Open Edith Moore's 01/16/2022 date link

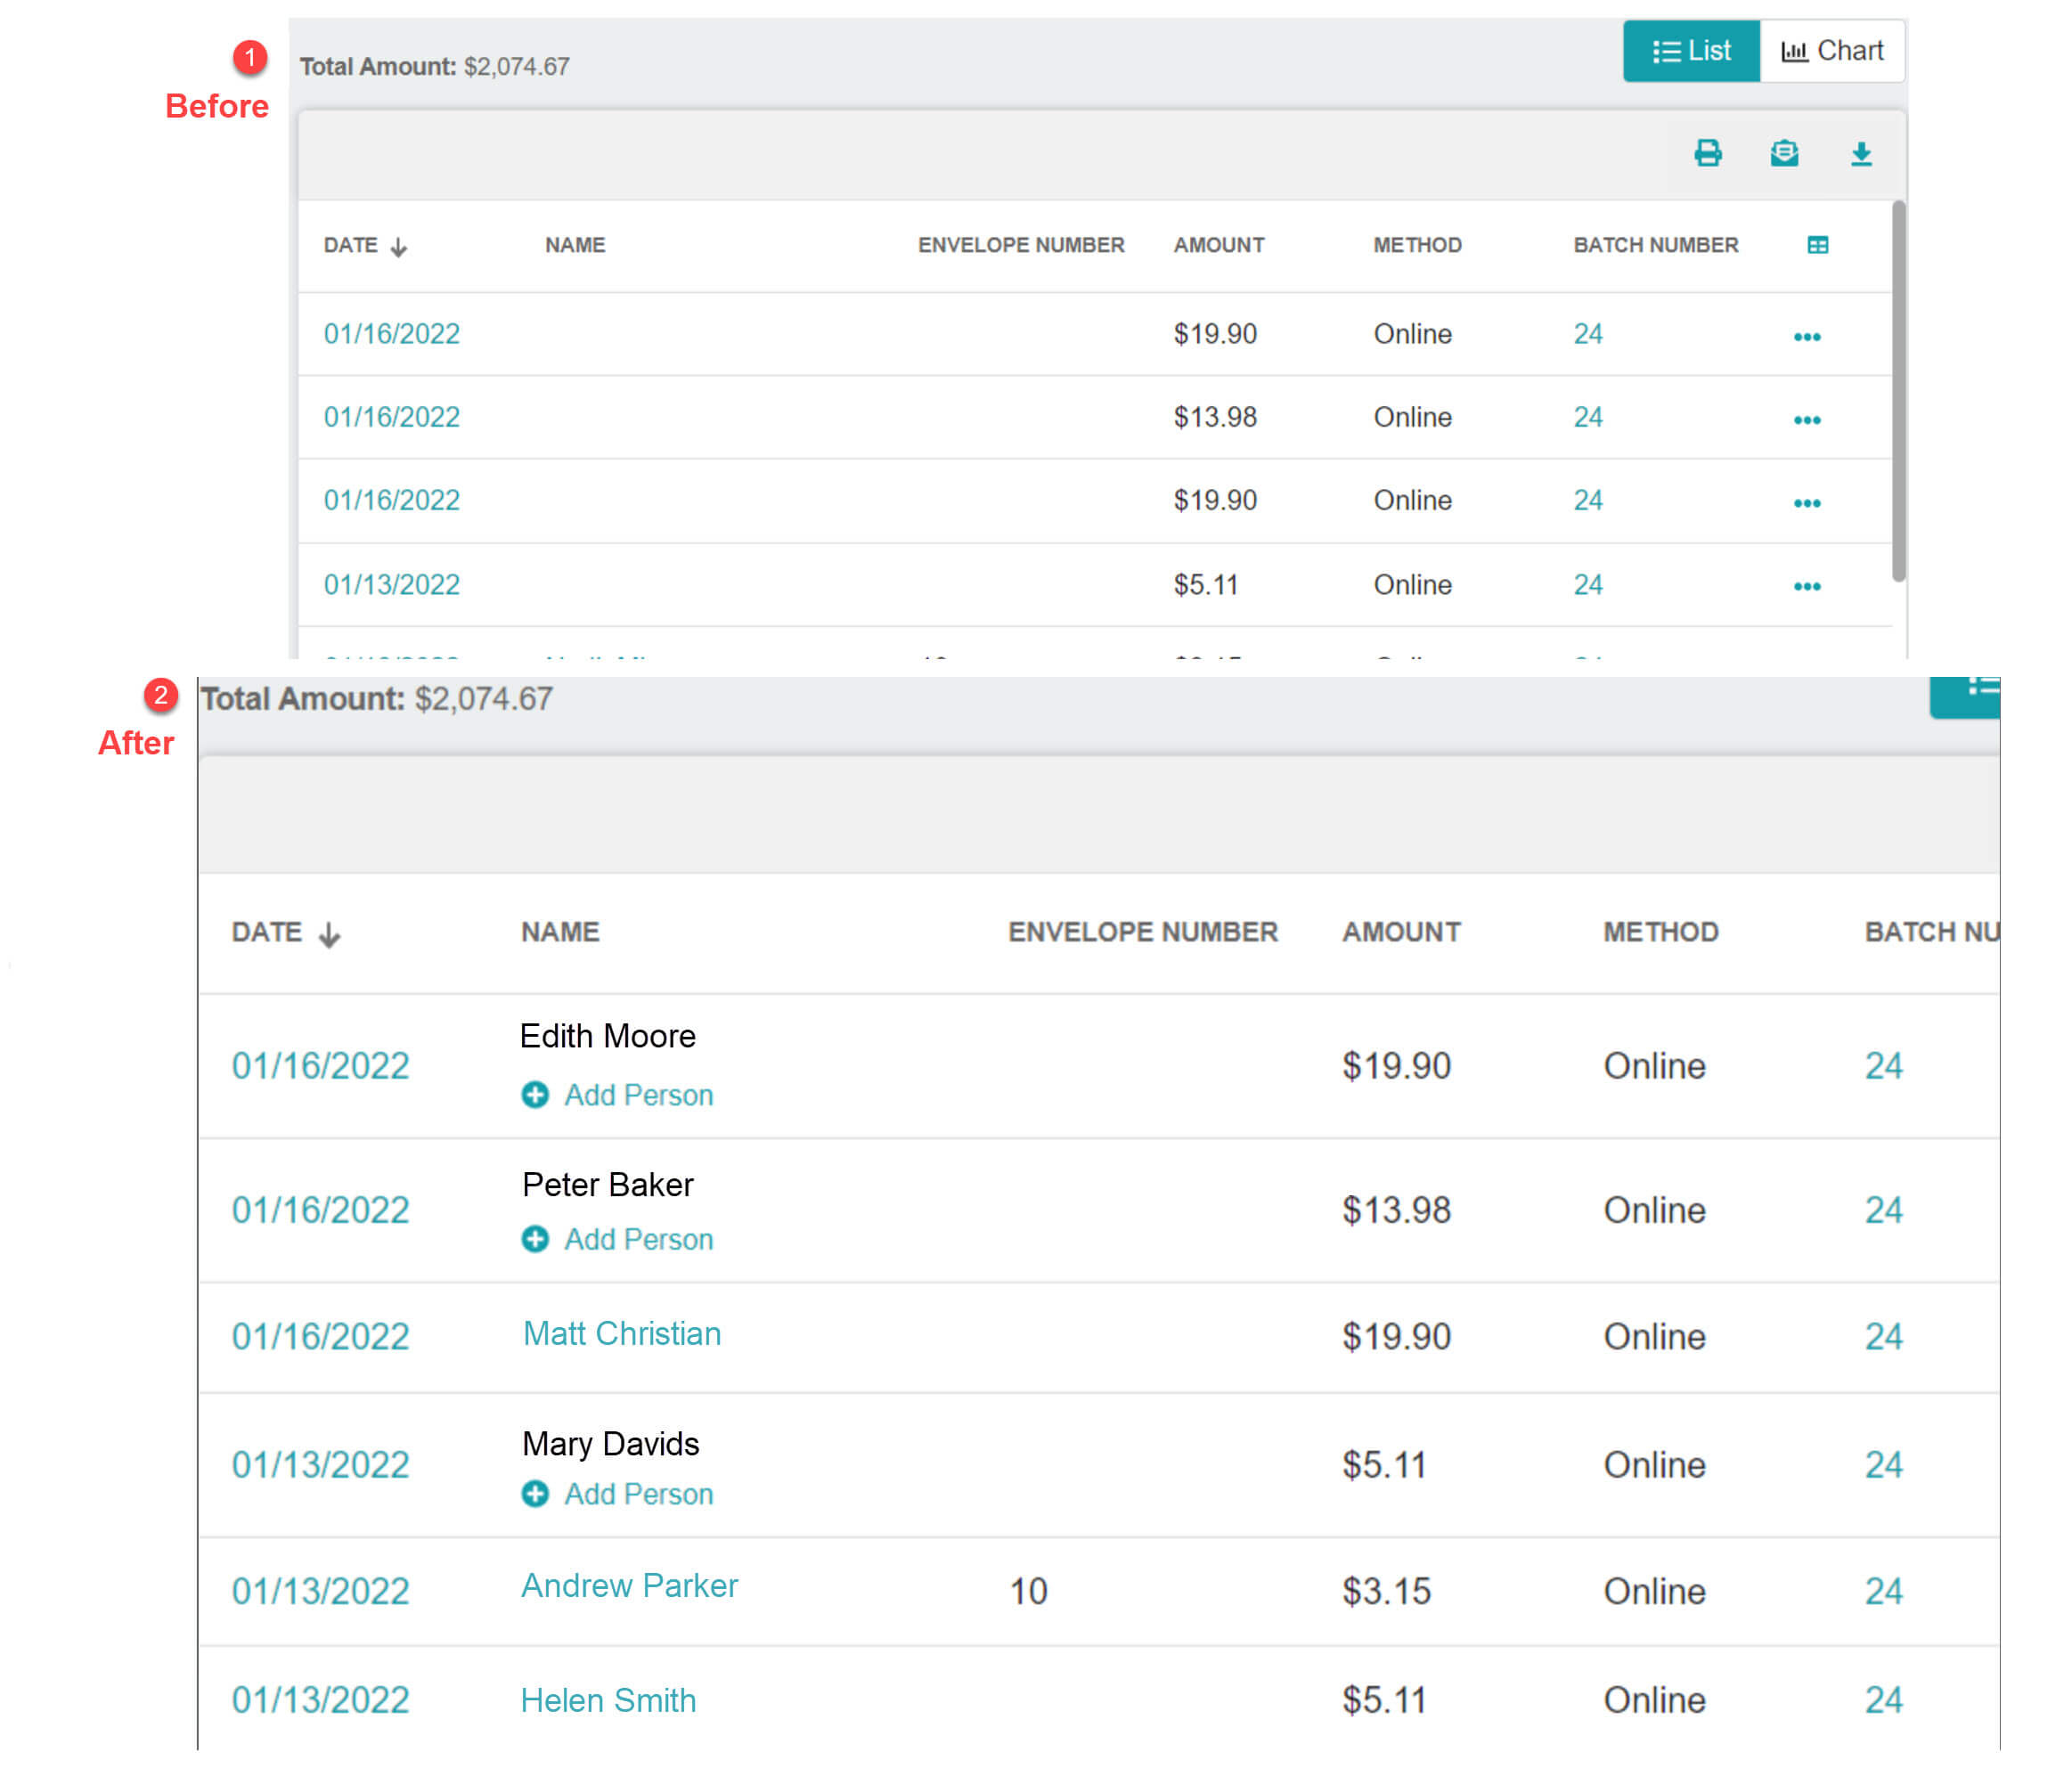(321, 1066)
